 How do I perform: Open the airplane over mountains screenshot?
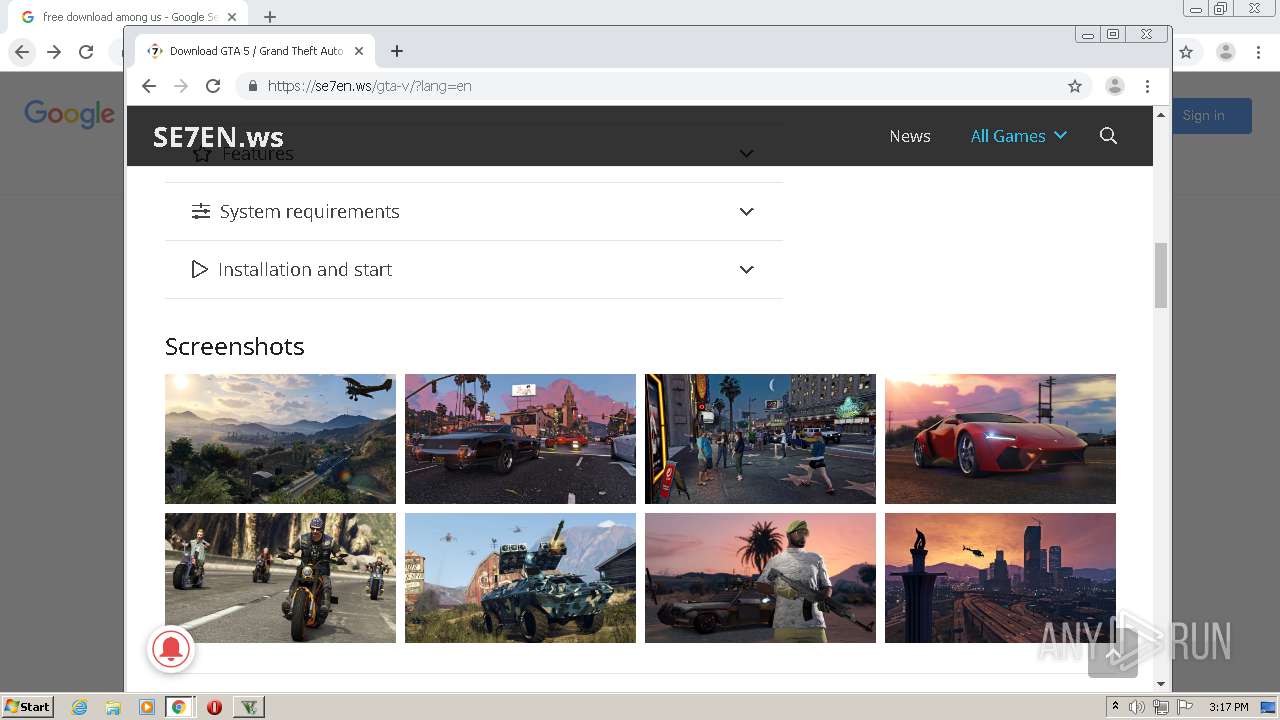280,439
